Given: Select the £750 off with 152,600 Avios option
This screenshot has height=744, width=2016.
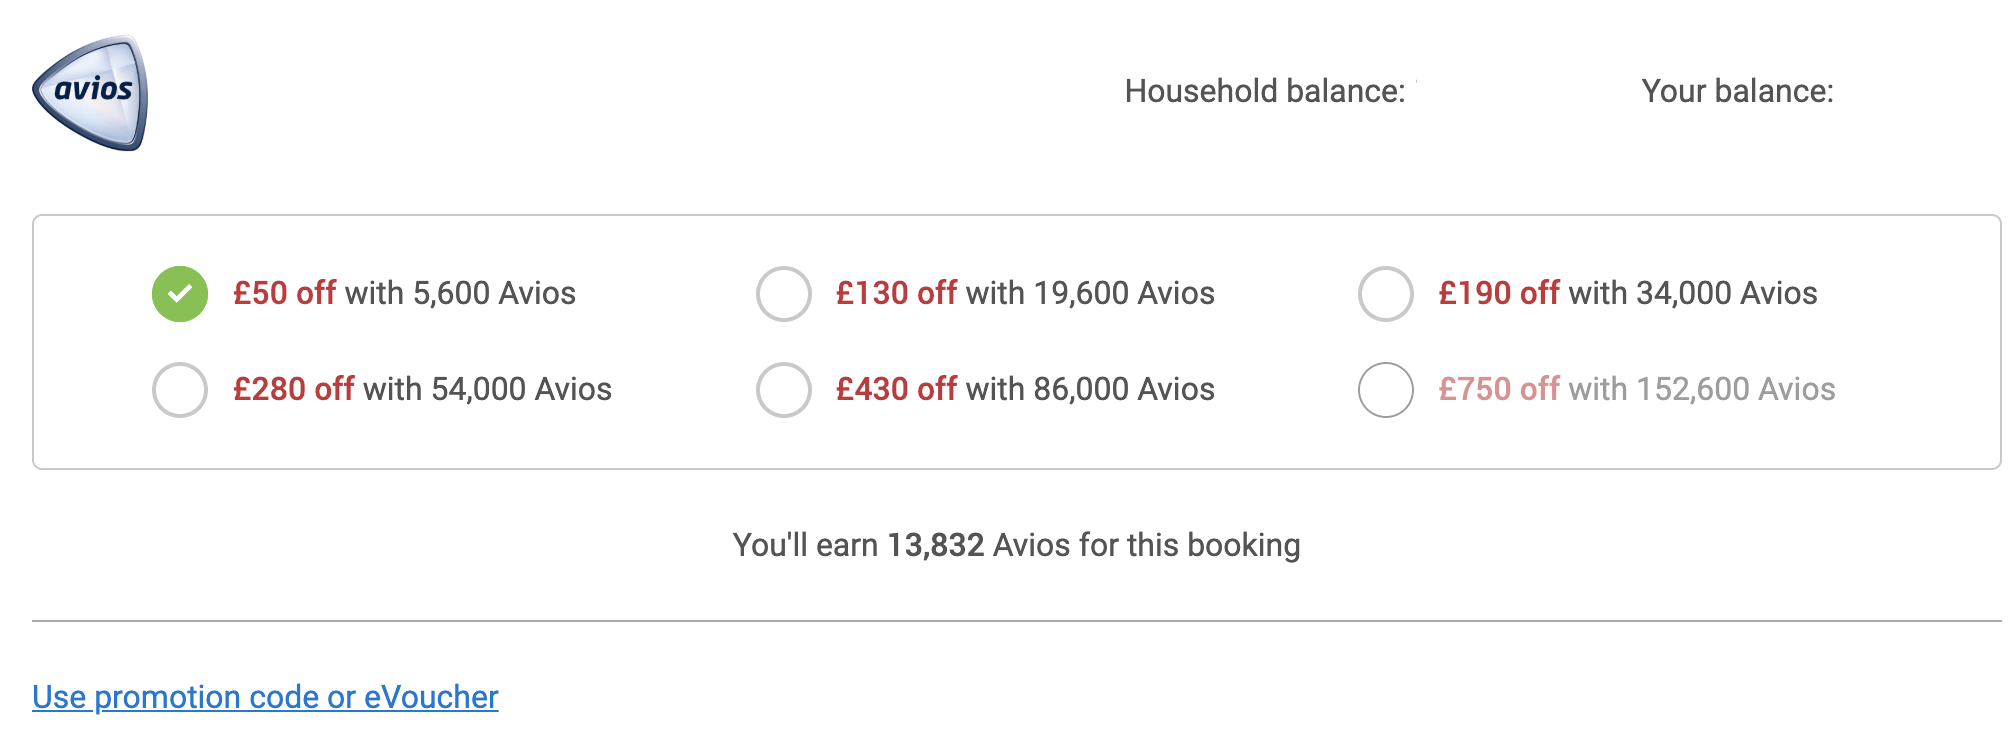Looking at the screenshot, I should click(x=1386, y=390).
